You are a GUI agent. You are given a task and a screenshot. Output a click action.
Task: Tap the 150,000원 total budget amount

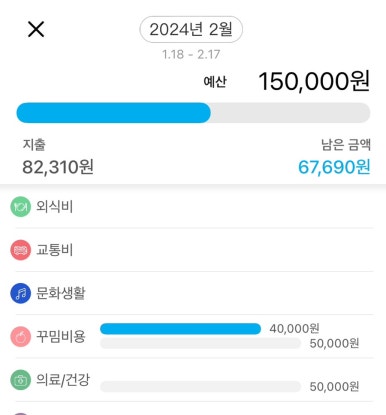tap(314, 81)
